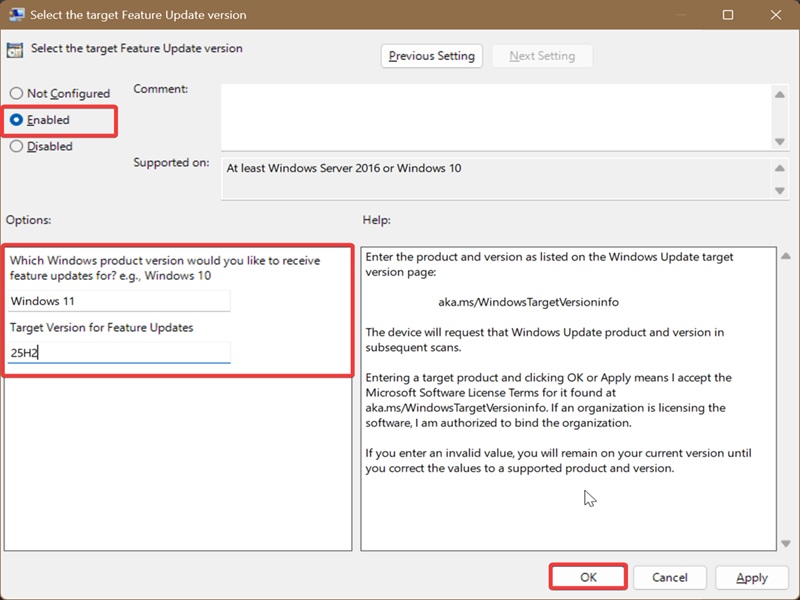This screenshot has height=600, width=800.
Task: Click the 'Options:' label
Action: point(29,220)
